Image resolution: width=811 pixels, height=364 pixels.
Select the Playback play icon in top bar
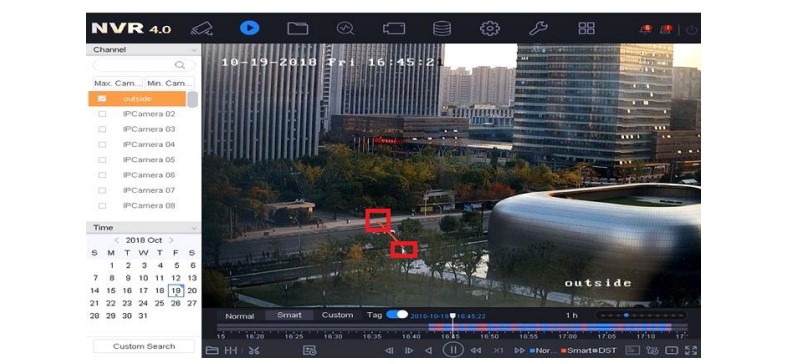pyautogui.click(x=249, y=28)
